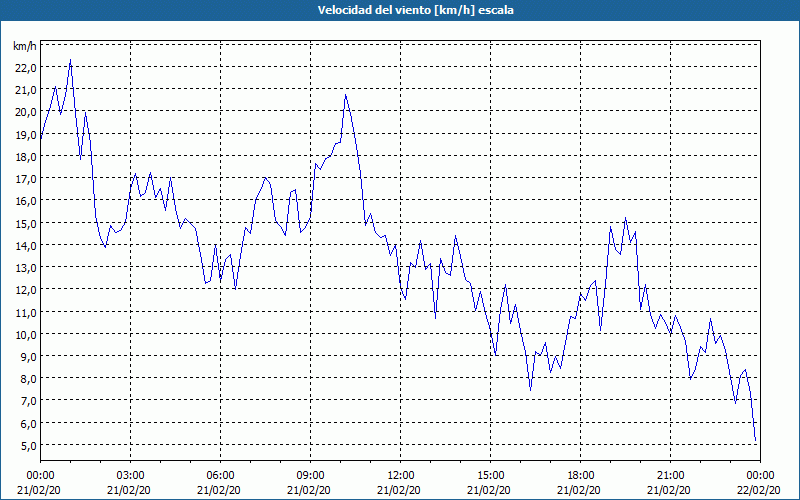This screenshot has height=500, width=800.
Task: Click the 18:00 time axis label
Action: (580, 476)
